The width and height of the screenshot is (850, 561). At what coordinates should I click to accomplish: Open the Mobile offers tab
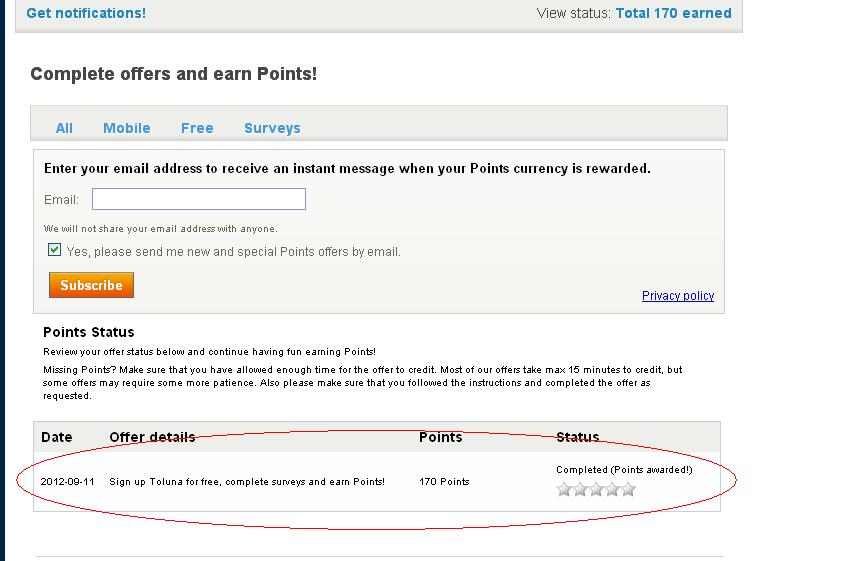(x=126, y=128)
